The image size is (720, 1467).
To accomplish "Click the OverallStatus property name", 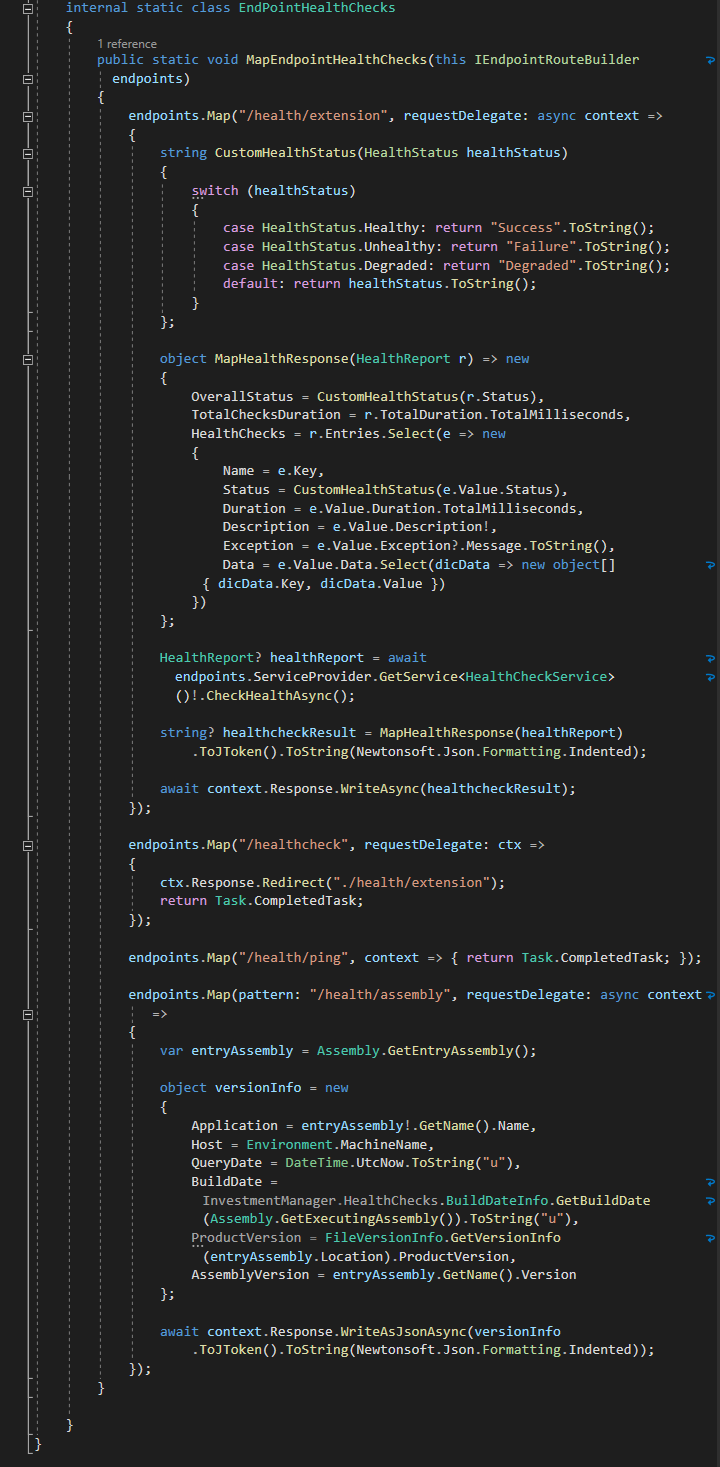I will pos(242,396).
